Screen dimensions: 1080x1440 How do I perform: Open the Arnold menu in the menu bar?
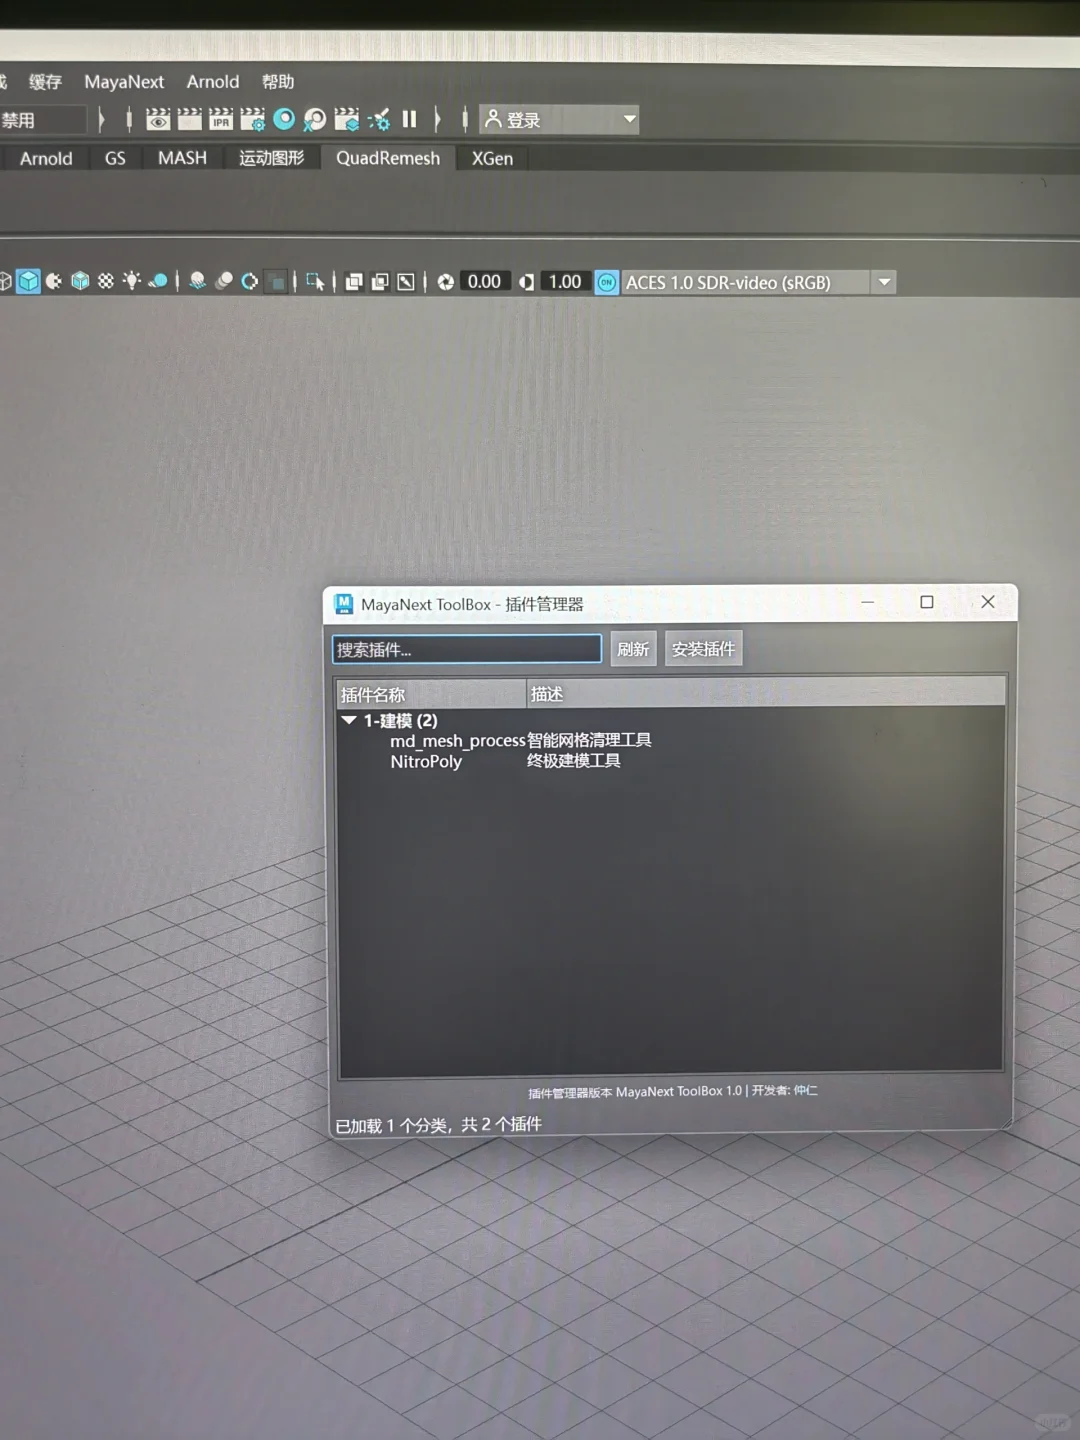(212, 82)
